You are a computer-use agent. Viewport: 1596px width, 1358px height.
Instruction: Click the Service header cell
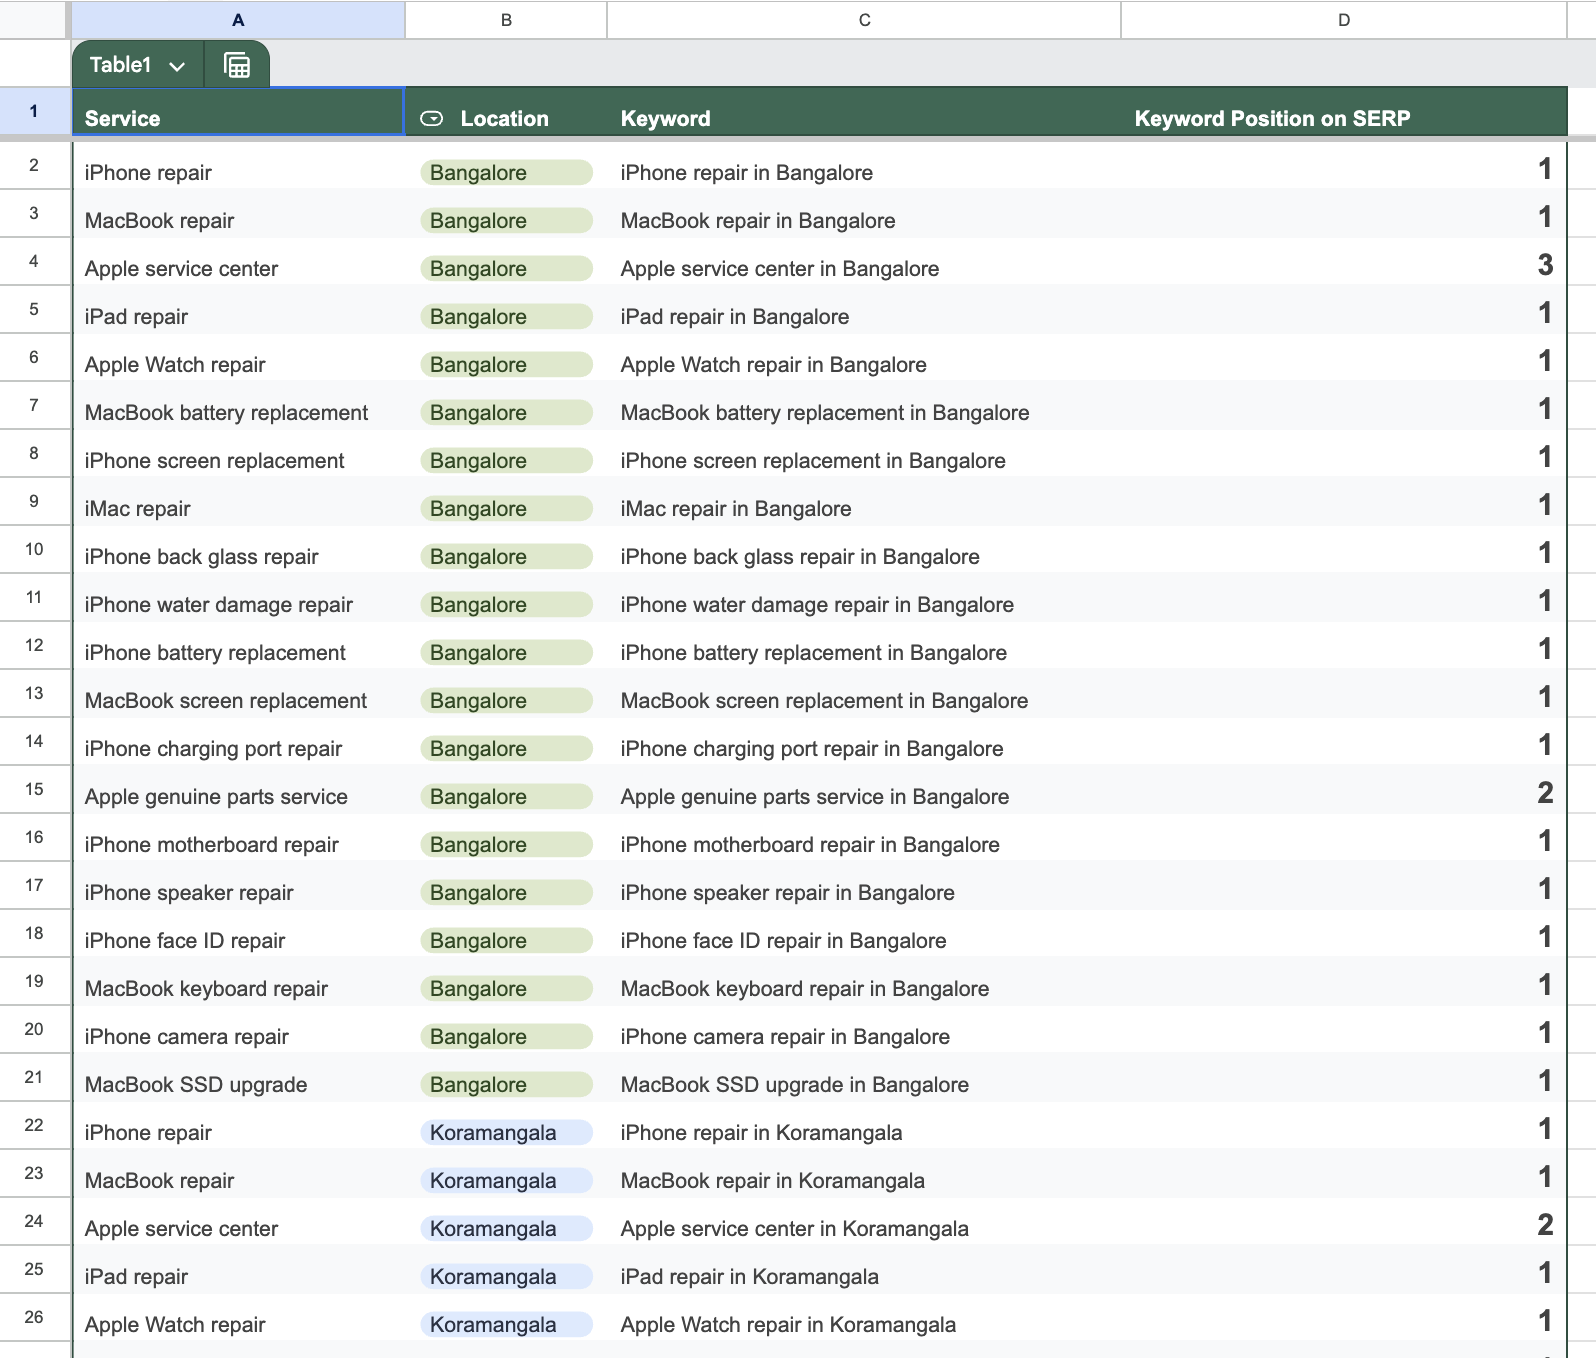pyautogui.click(x=238, y=111)
